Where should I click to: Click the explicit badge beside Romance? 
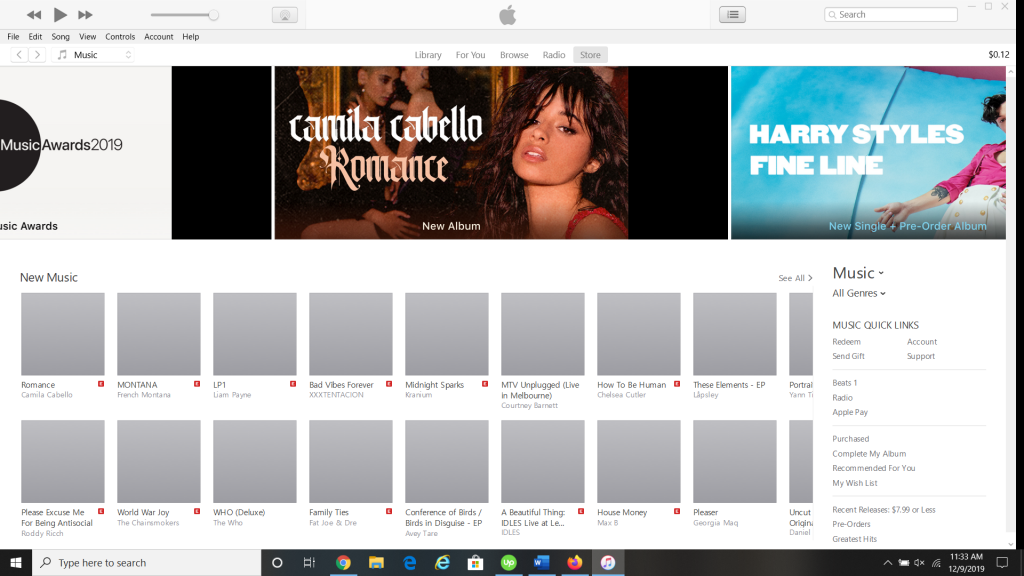[x=101, y=384]
